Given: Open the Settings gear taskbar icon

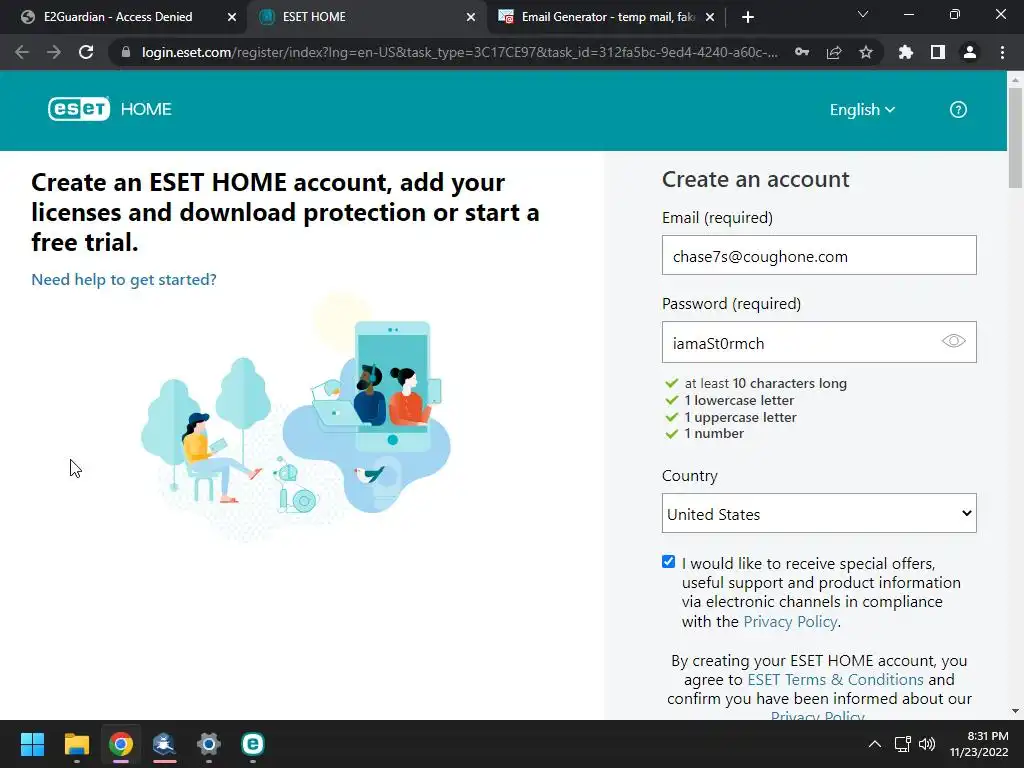Looking at the screenshot, I should [x=209, y=744].
